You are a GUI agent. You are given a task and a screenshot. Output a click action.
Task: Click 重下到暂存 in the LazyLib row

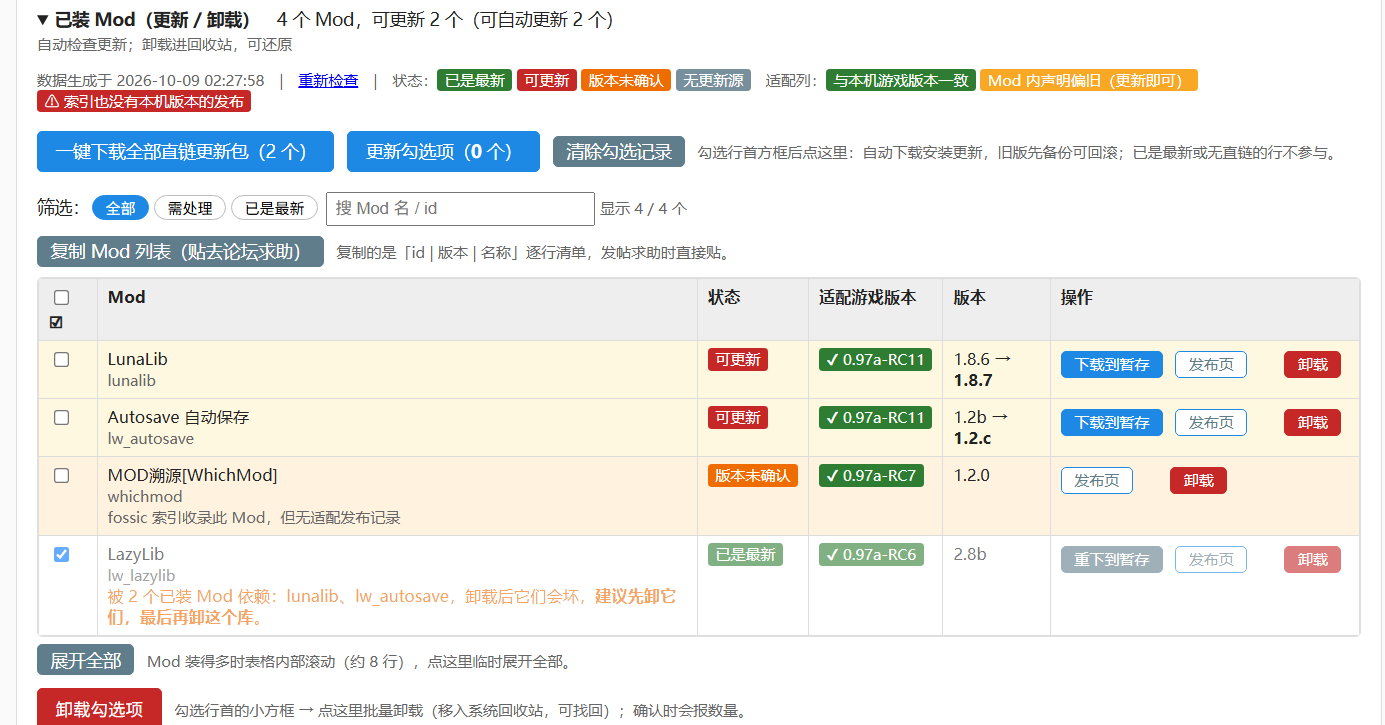(1112, 560)
